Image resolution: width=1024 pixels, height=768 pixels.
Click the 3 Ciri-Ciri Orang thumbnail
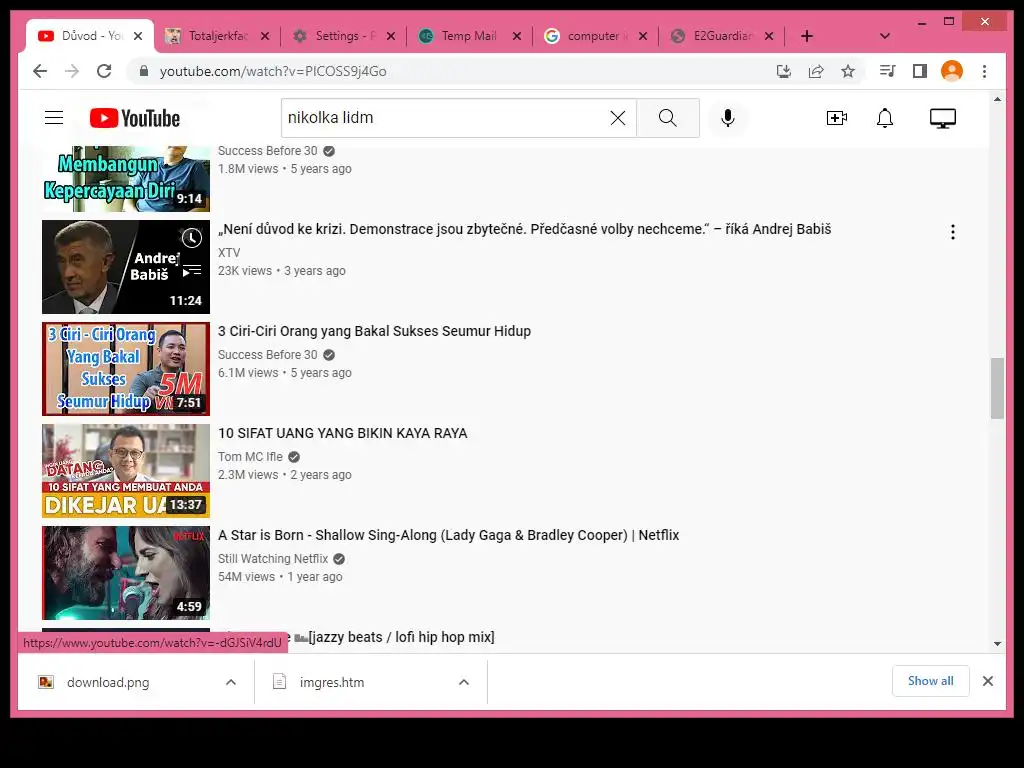click(x=126, y=369)
